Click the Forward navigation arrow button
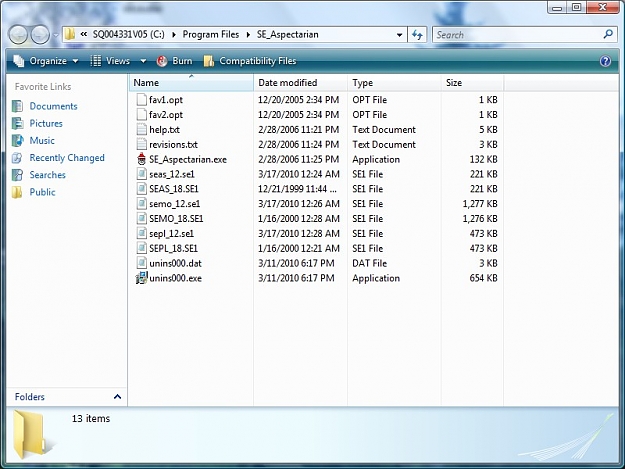The height and width of the screenshot is (469, 625). (40, 35)
